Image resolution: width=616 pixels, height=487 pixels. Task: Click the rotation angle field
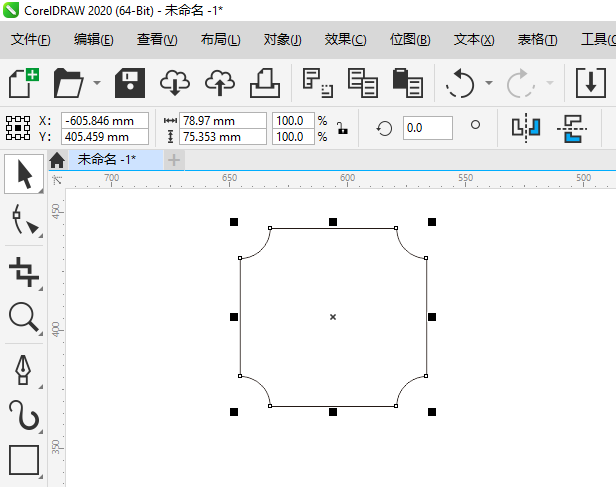coord(427,128)
